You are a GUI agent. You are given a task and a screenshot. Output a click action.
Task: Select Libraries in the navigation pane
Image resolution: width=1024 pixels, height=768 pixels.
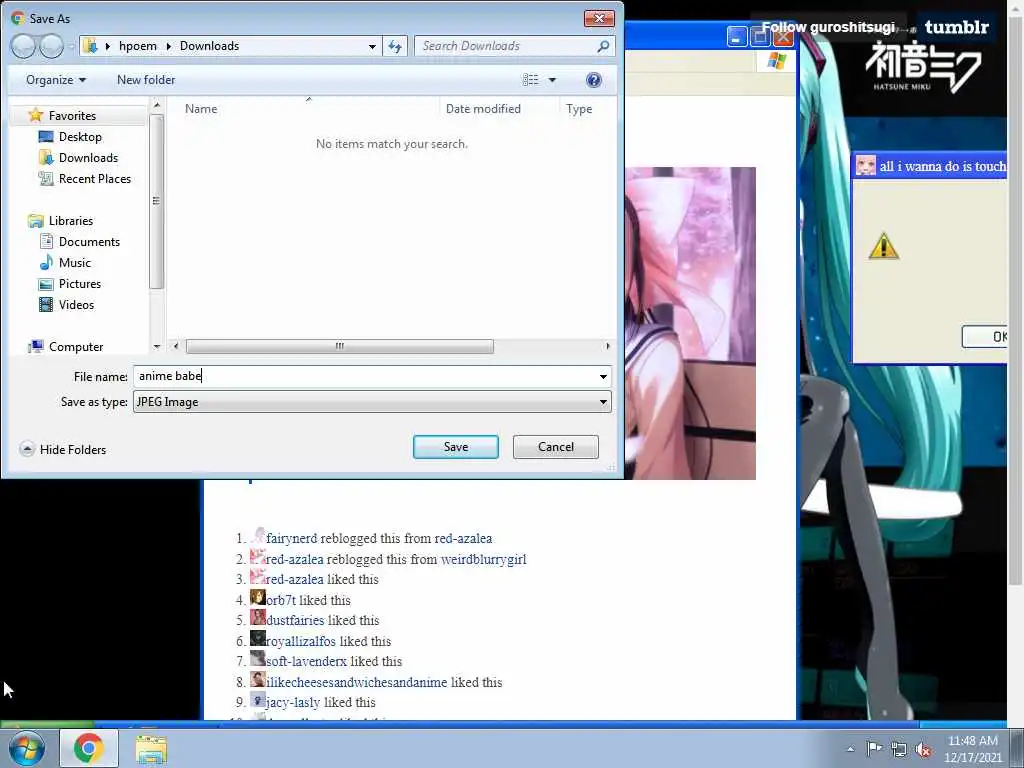[71, 221]
